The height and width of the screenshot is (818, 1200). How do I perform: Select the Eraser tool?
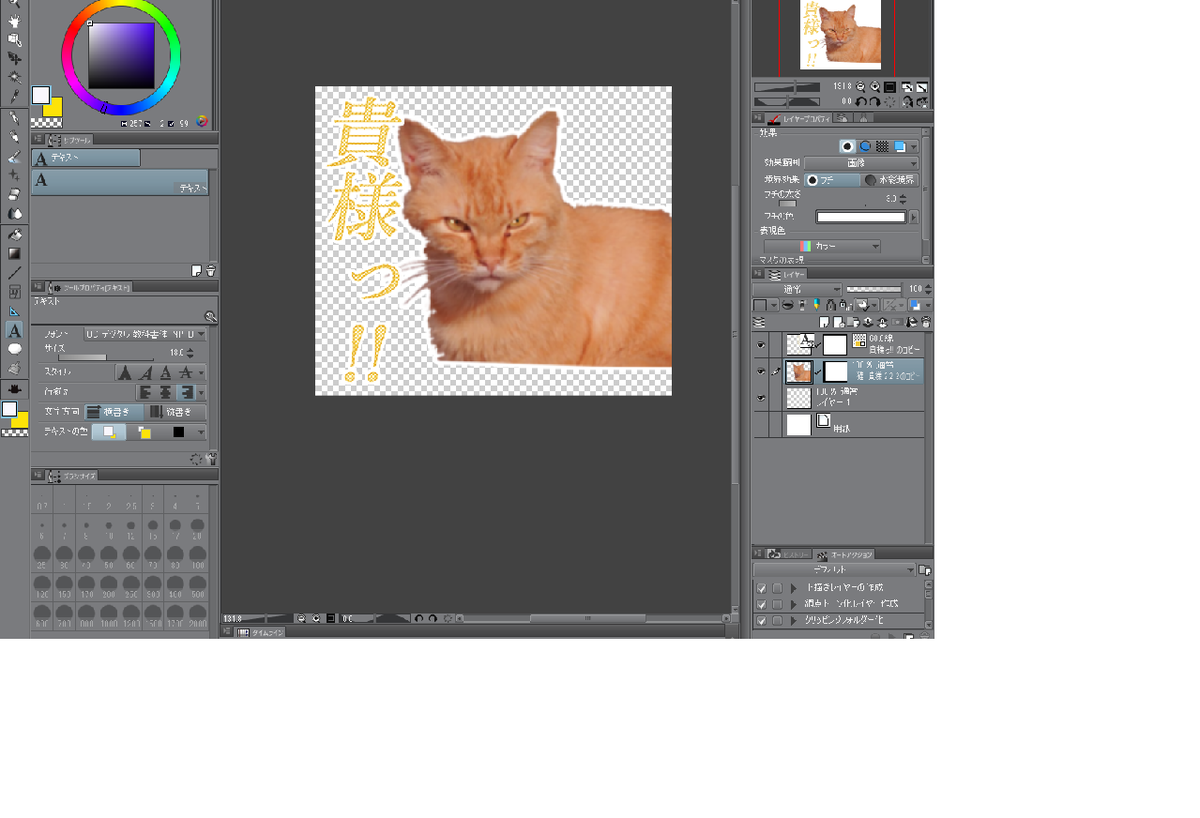click(14, 194)
